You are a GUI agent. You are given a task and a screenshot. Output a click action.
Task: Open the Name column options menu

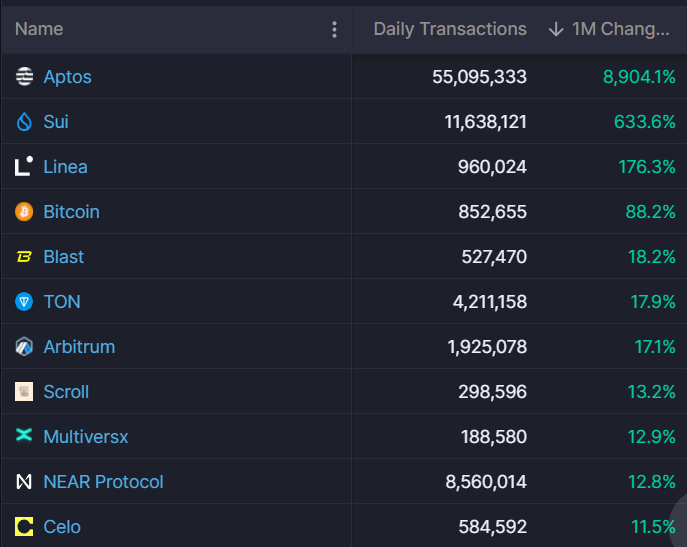(334, 29)
